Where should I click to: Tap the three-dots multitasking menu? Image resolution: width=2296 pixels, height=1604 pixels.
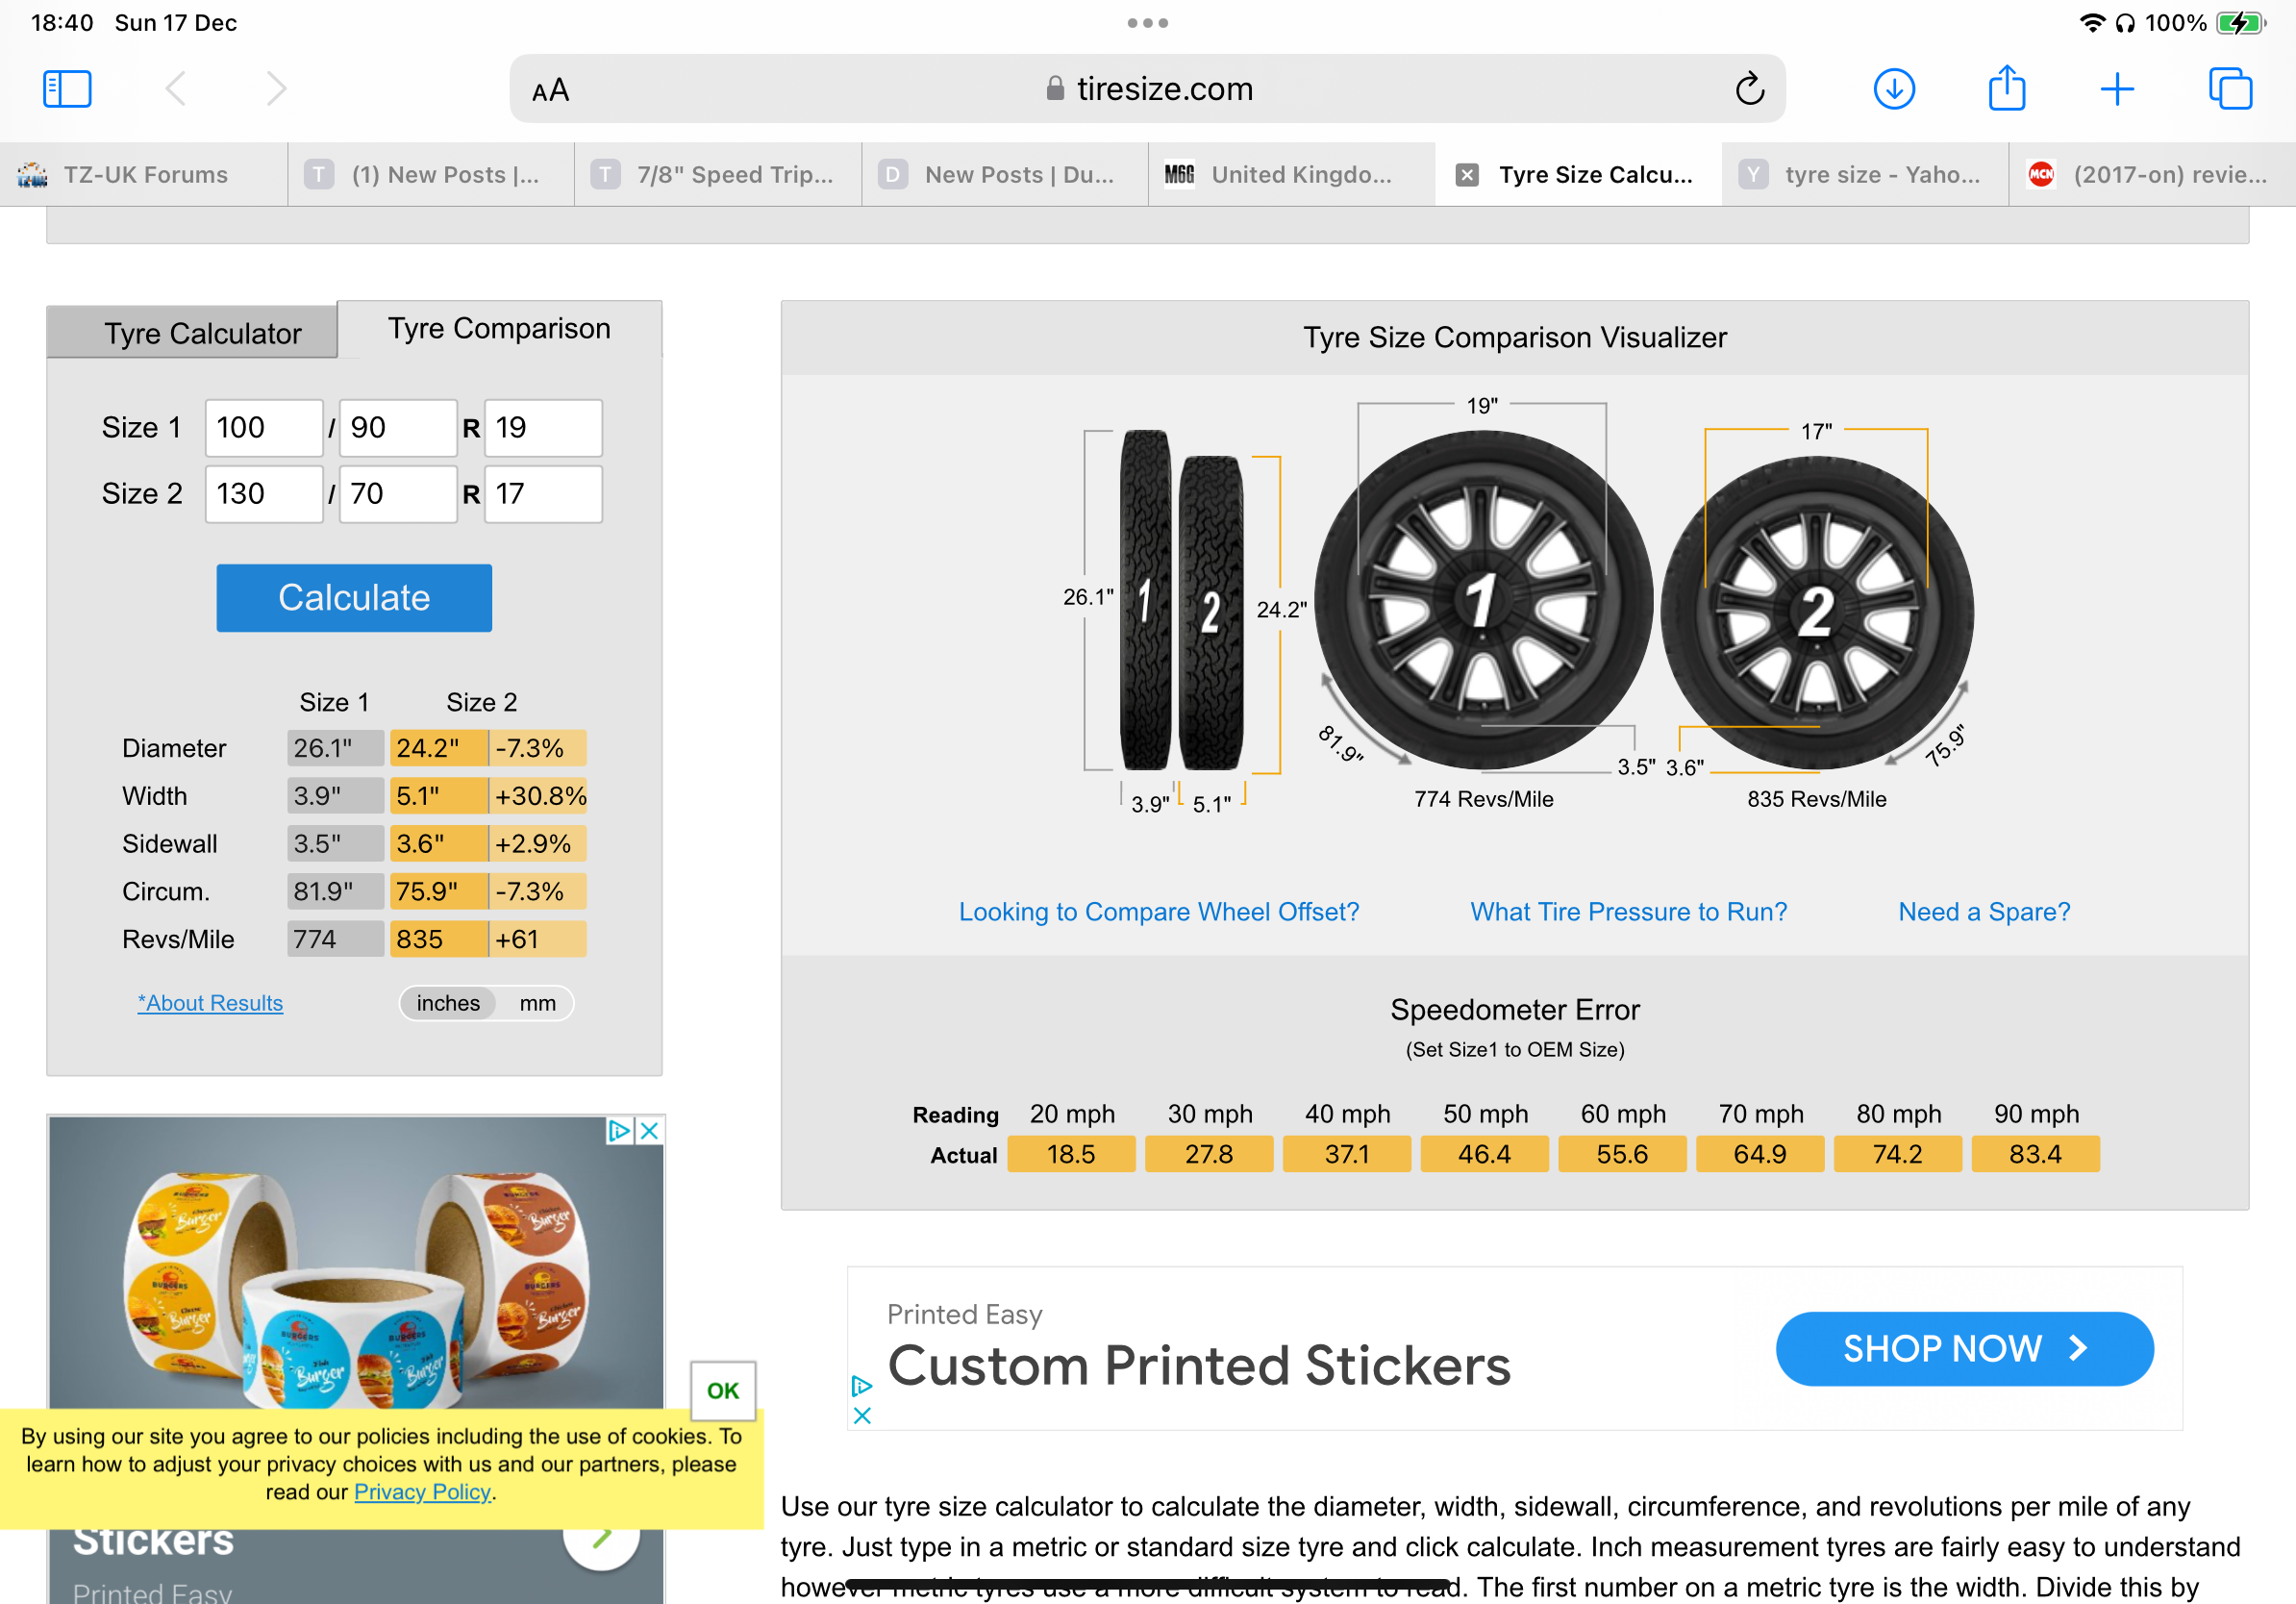point(1147,23)
